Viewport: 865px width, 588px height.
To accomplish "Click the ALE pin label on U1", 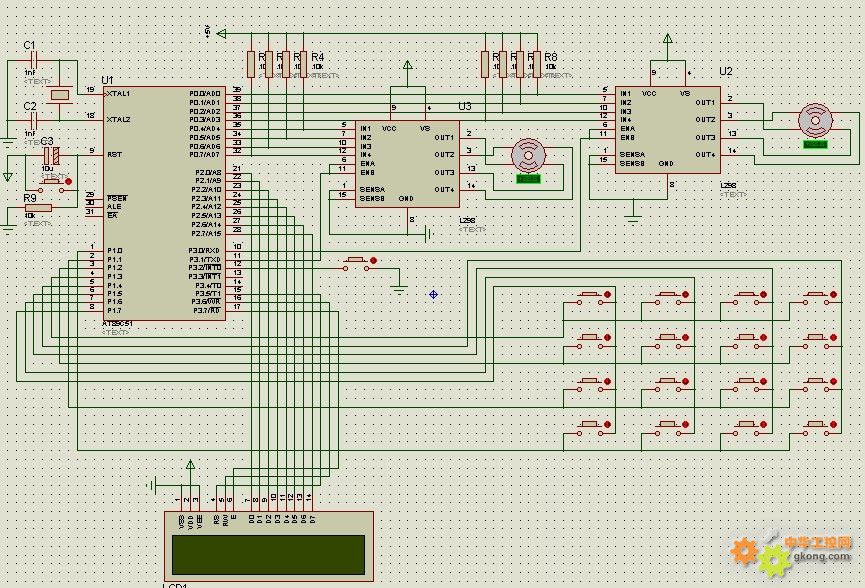I will pos(114,206).
